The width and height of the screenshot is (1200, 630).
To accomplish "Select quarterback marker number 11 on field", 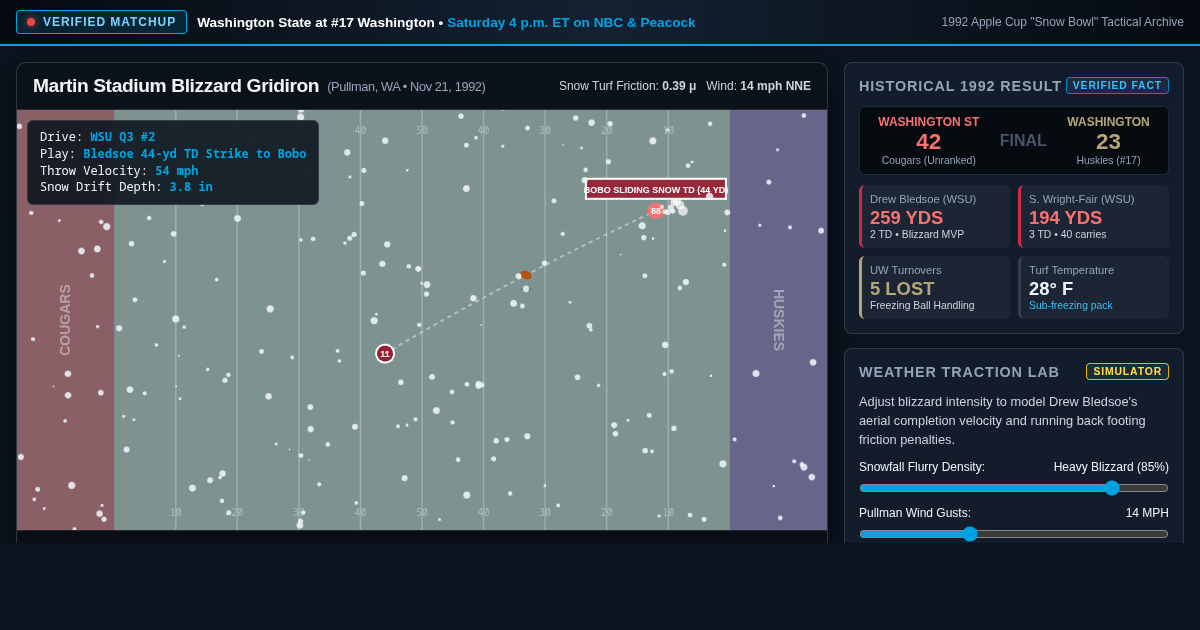I will tap(385, 353).
